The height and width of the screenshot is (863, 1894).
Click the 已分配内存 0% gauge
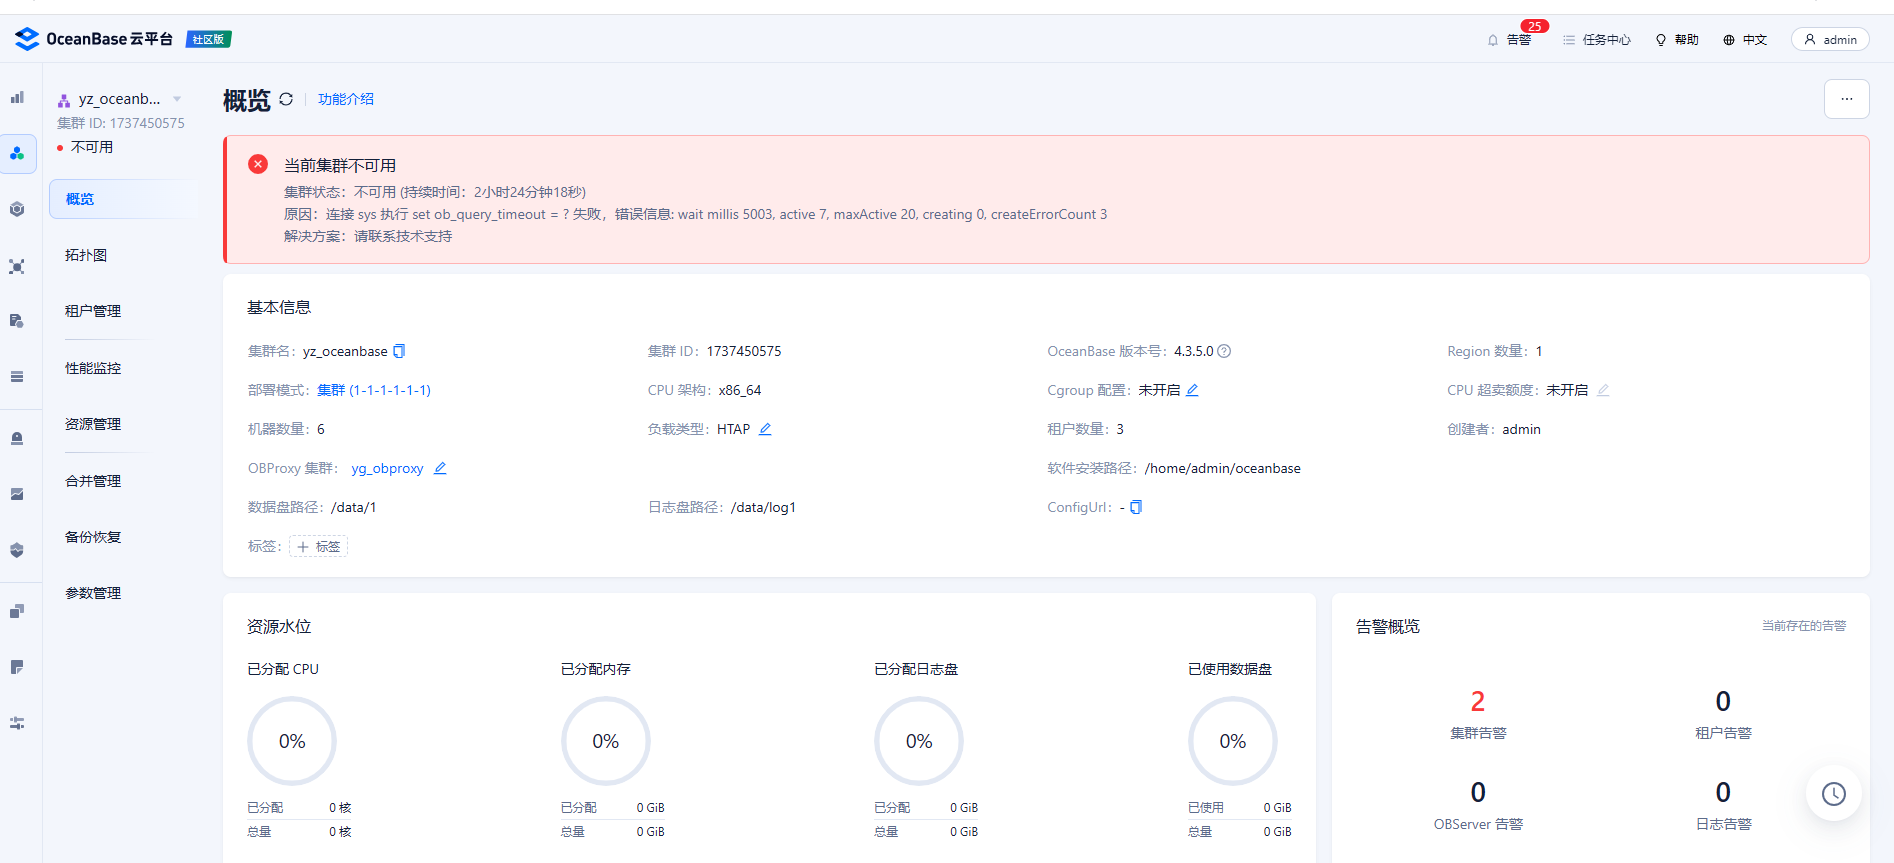[606, 741]
